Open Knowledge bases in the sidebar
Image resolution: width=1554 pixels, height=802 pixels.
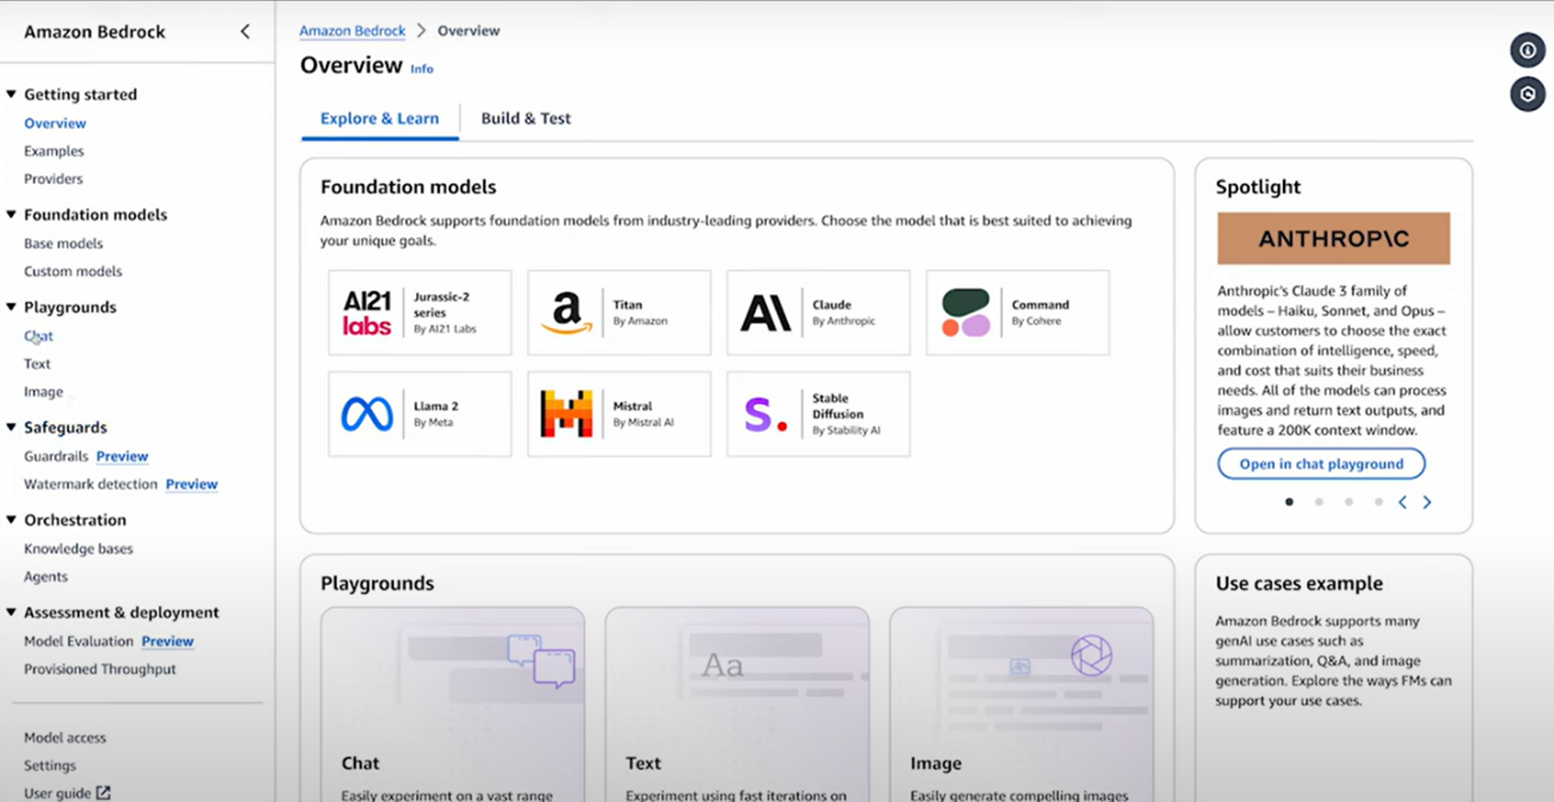78,549
